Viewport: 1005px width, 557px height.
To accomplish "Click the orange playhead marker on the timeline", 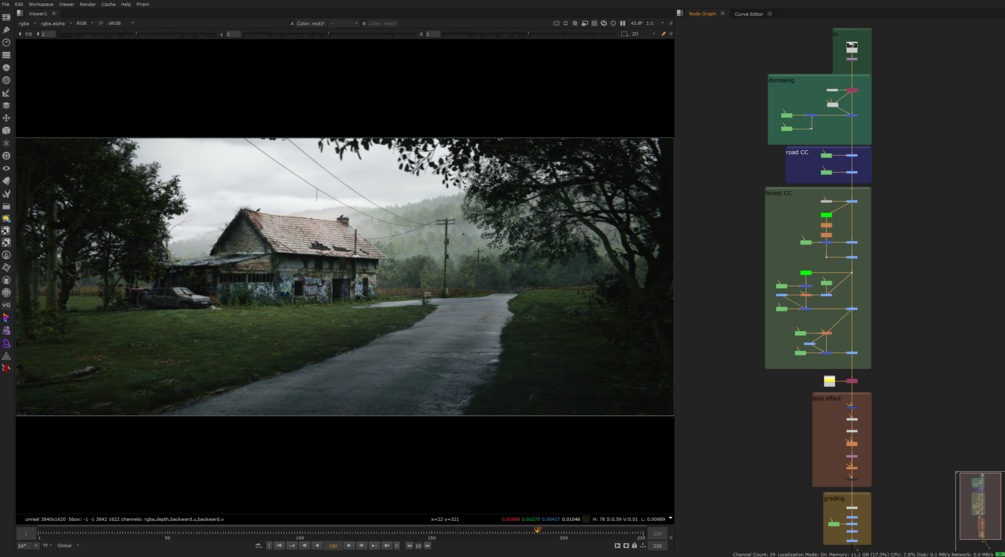I will click(537, 530).
